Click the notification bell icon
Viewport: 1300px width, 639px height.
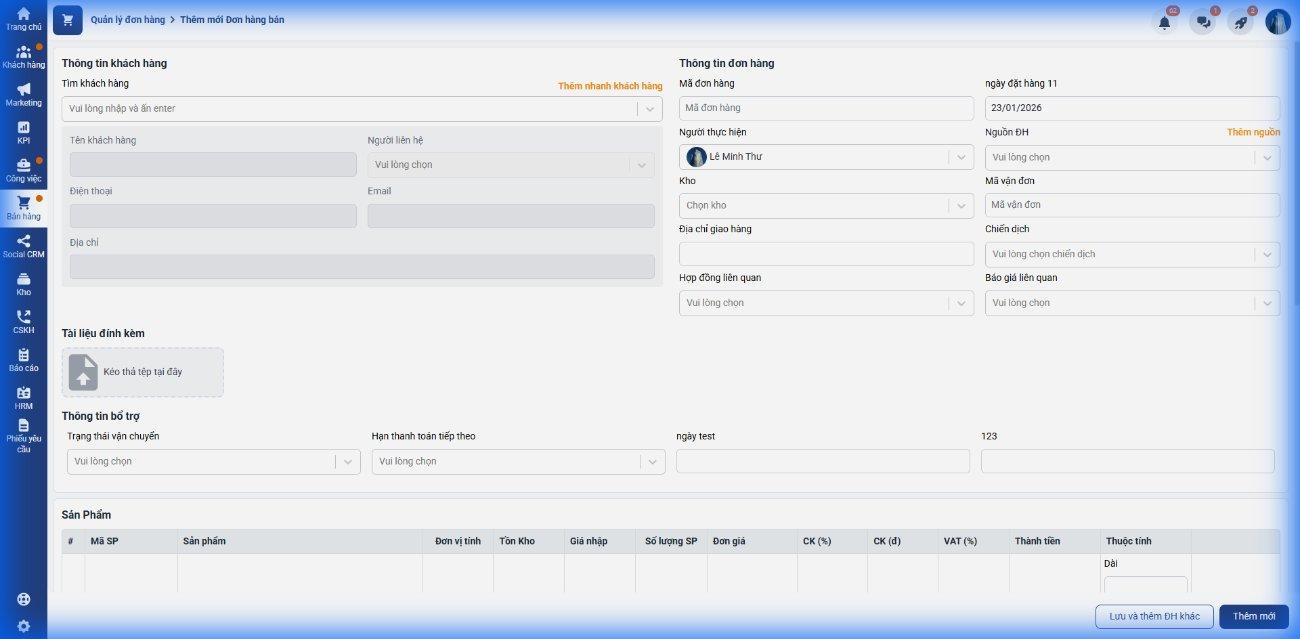tap(1164, 22)
